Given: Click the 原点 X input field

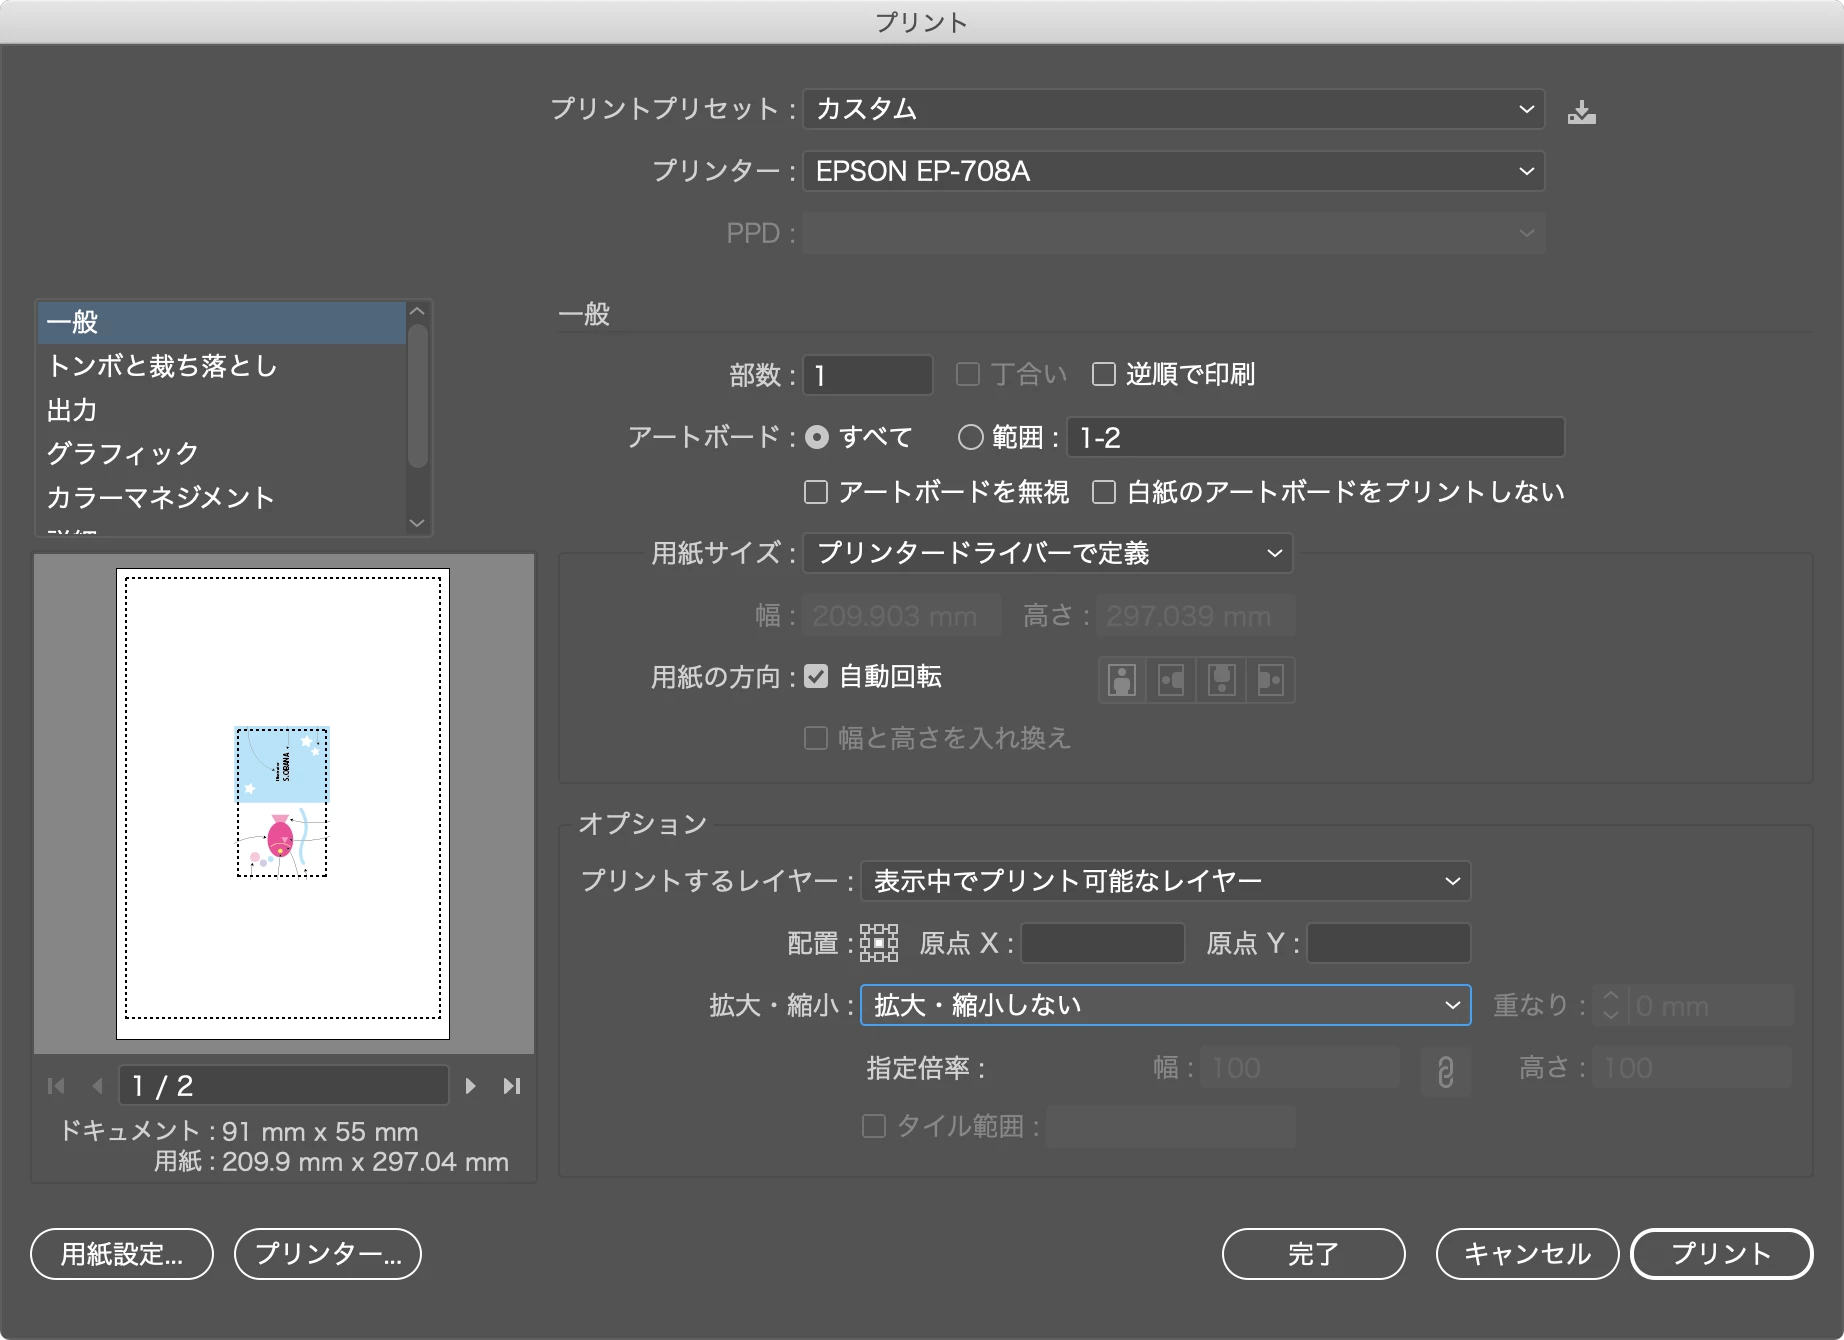Looking at the screenshot, I should click(x=1103, y=943).
